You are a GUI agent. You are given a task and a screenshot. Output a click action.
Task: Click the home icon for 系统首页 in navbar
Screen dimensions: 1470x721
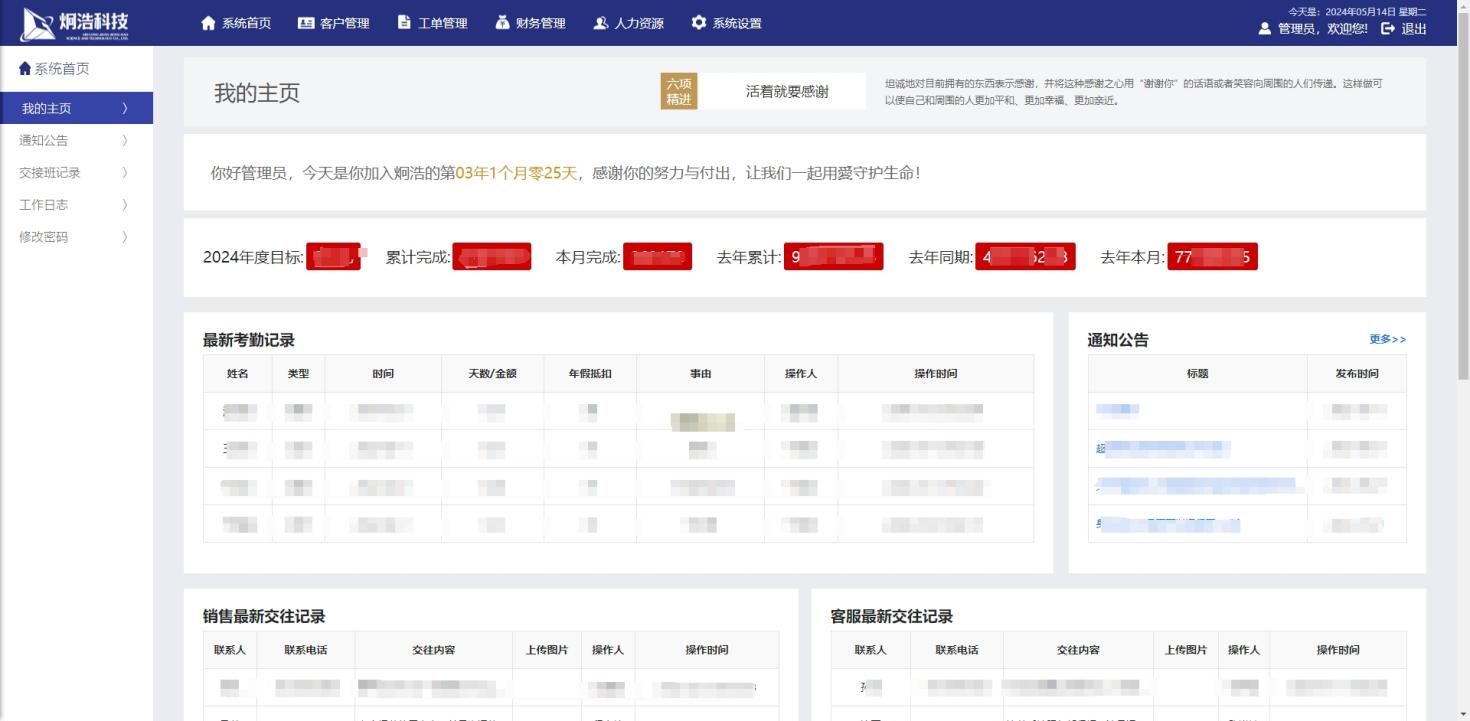208,23
